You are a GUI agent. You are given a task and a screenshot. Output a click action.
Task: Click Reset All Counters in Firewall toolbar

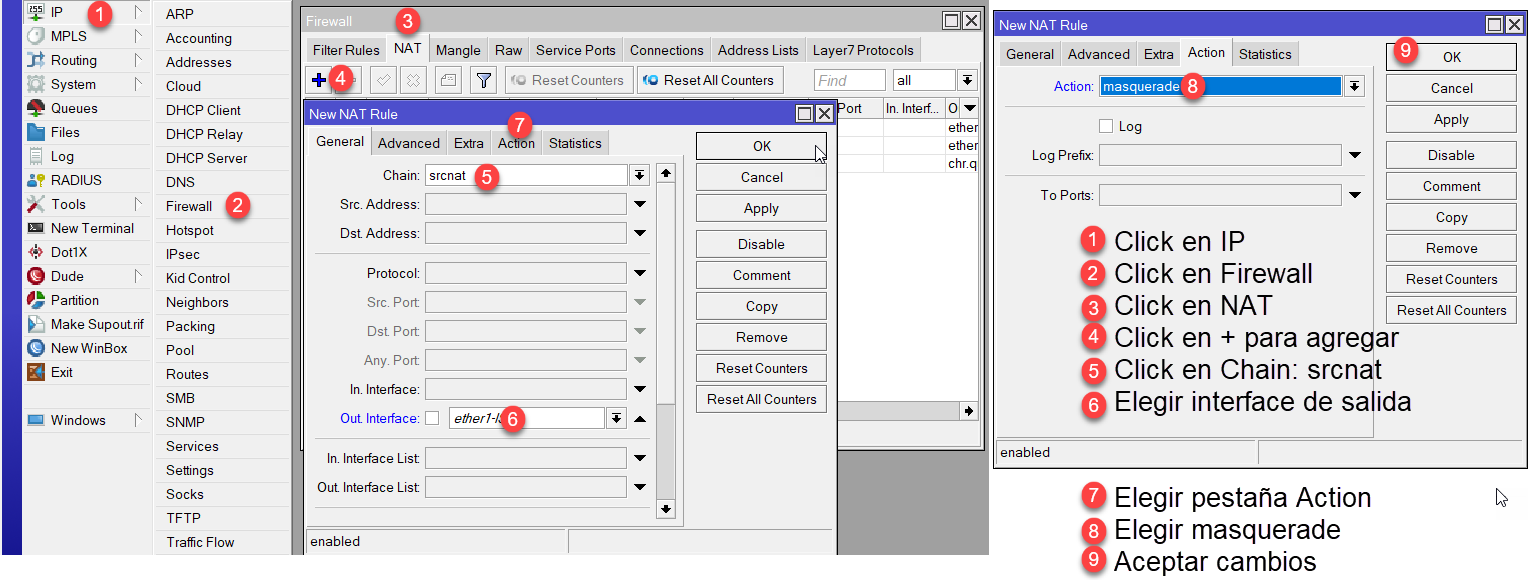710,80
